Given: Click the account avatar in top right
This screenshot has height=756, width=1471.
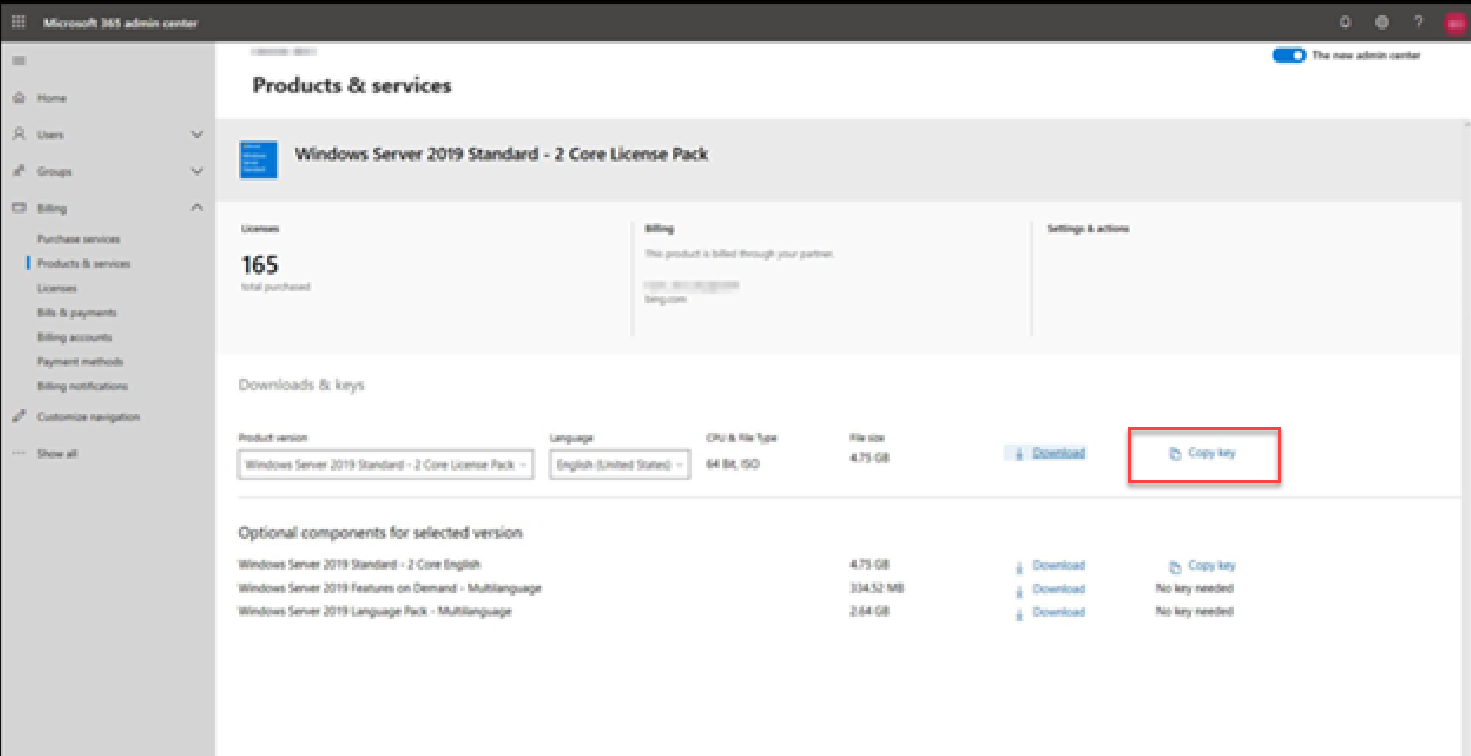Looking at the screenshot, I should (x=1454, y=21).
